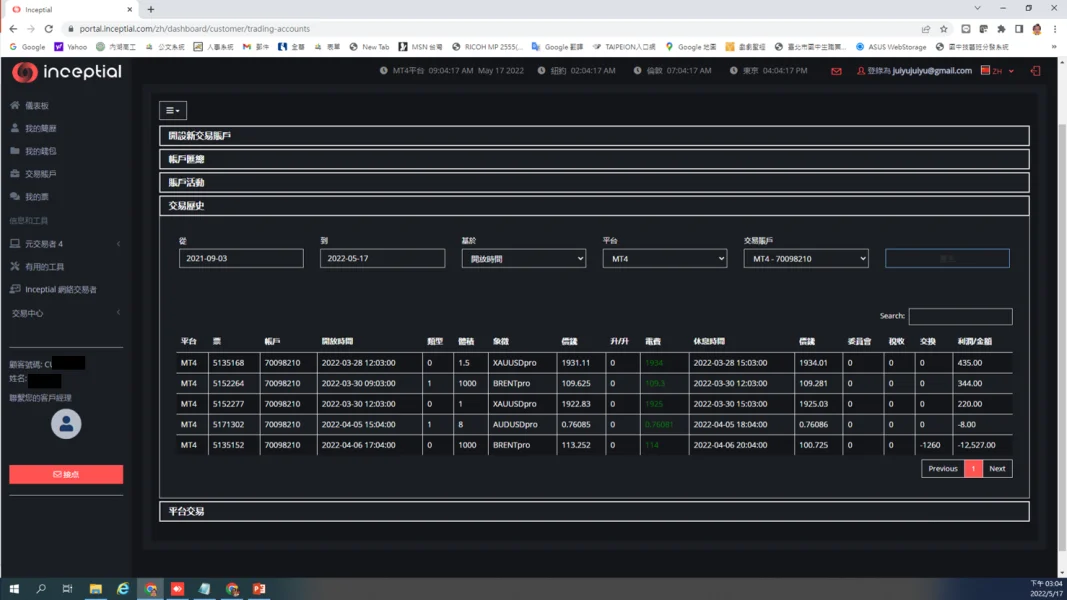Click the logout icon at top right
This screenshot has width=1067, height=600.
(1035, 71)
